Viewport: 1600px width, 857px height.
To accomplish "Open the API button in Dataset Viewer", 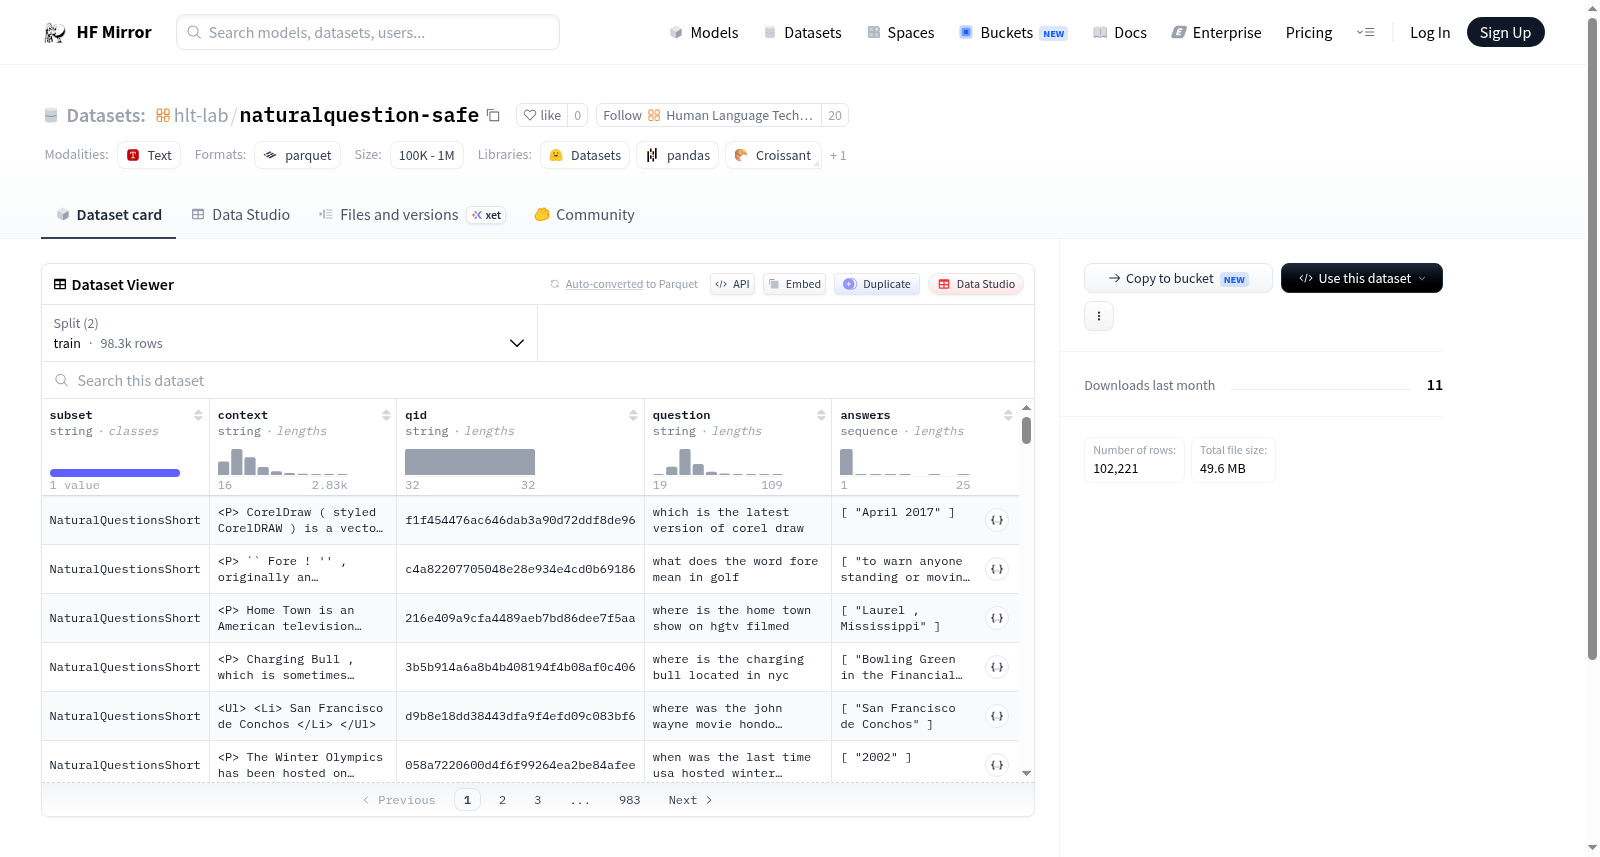I will (x=732, y=284).
